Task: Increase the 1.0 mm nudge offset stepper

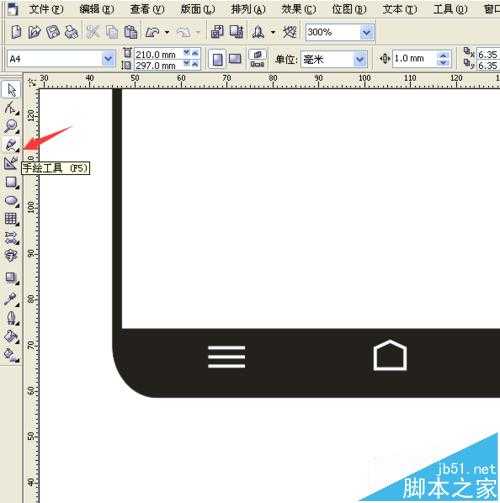Action: click(443, 55)
